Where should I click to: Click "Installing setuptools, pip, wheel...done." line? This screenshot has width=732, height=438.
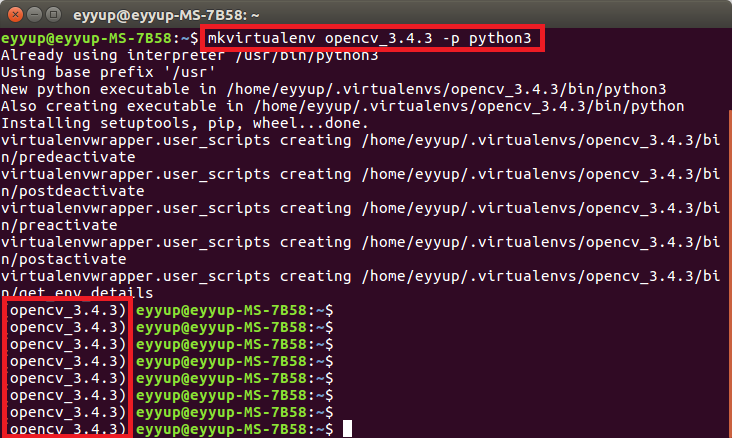(185, 123)
